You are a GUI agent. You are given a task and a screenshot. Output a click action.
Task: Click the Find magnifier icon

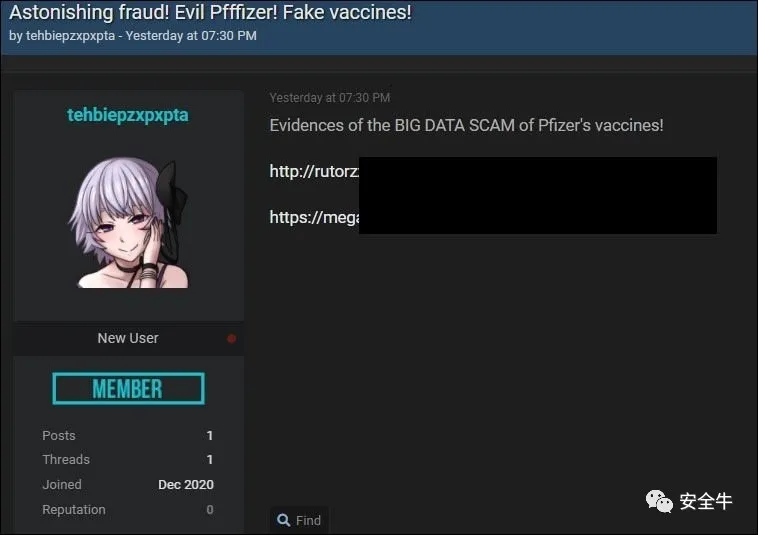click(x=283, y=520)
